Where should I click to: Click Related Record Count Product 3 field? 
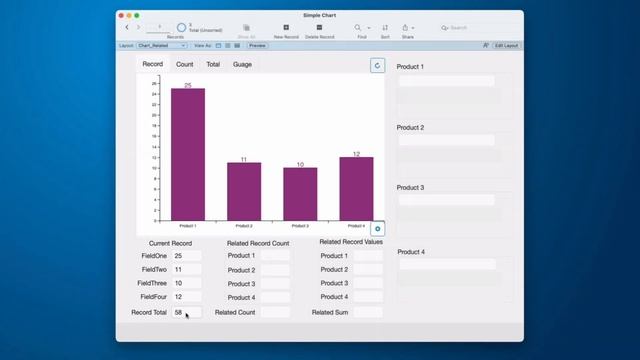pos(275,284)
